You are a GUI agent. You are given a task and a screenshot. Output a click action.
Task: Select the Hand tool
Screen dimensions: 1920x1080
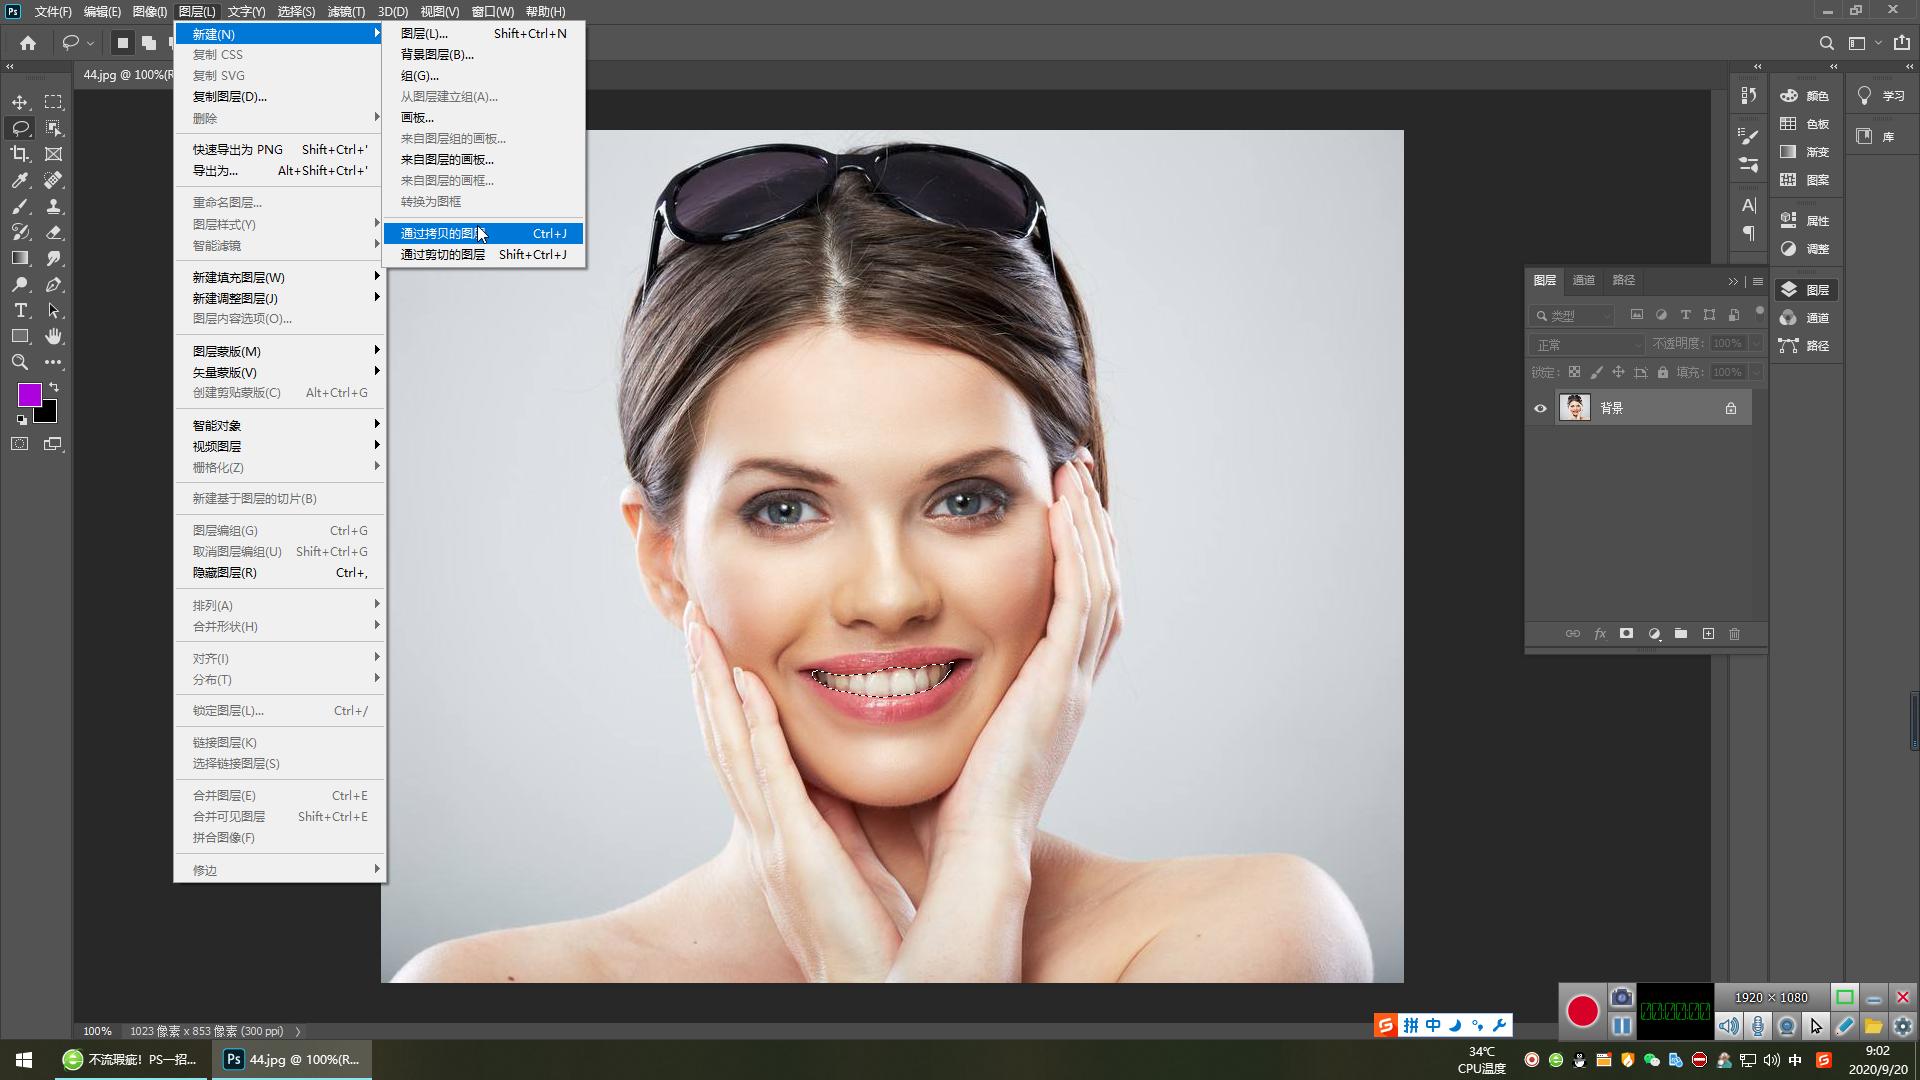coord(54,336)
